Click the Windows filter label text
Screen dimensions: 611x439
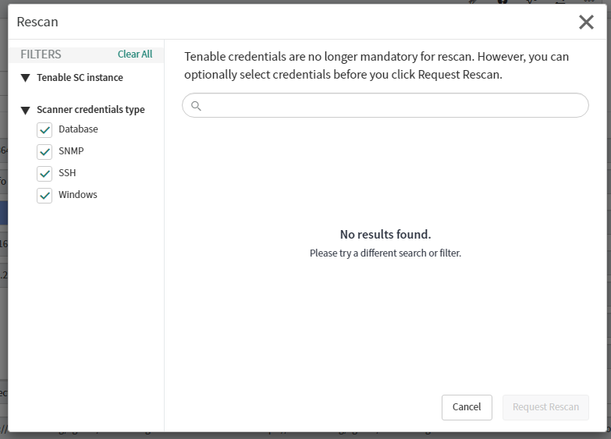tap(78, 194)
